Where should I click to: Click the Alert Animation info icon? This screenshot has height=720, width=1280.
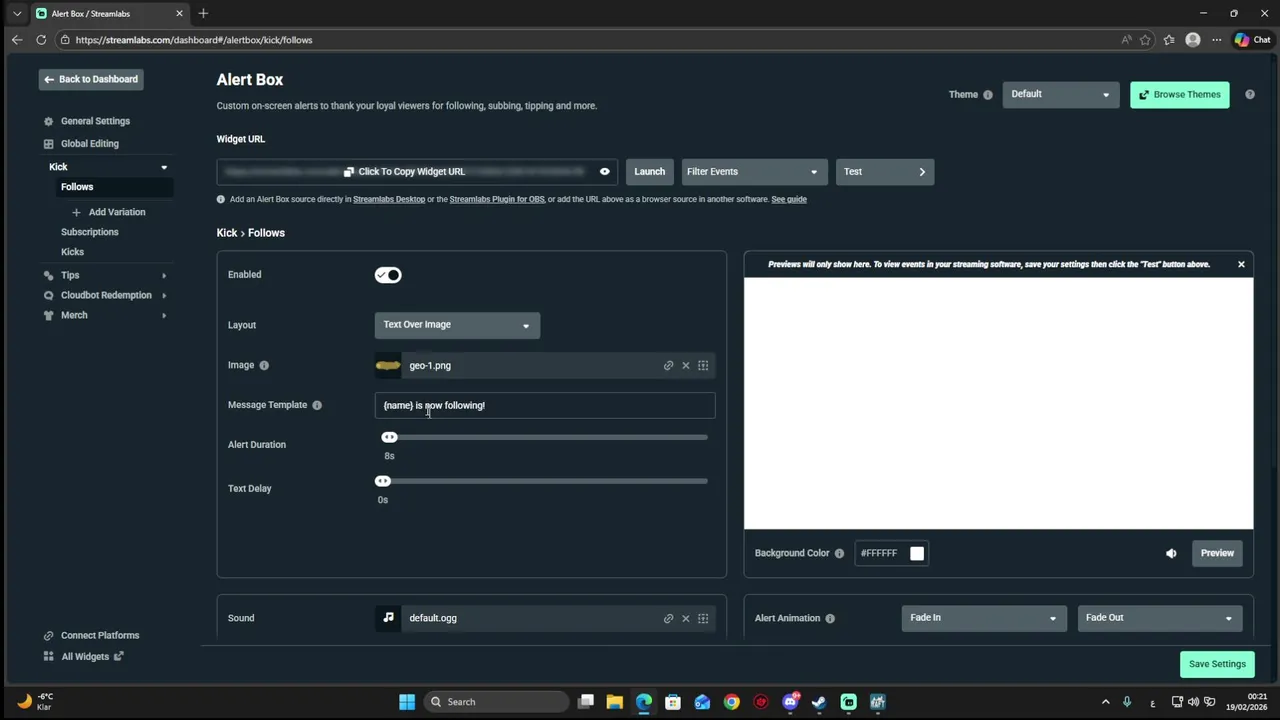pyautogui.click(x=830, y=618)
